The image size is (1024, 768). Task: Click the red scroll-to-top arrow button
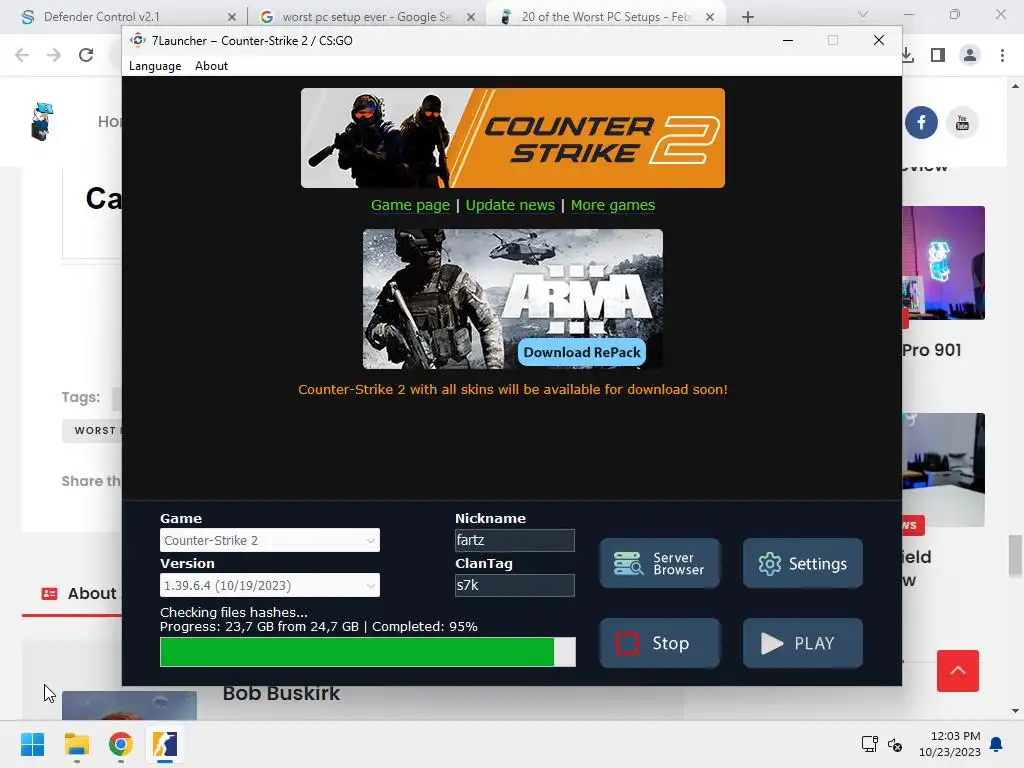pyautogui.click(x=957, y=671)
